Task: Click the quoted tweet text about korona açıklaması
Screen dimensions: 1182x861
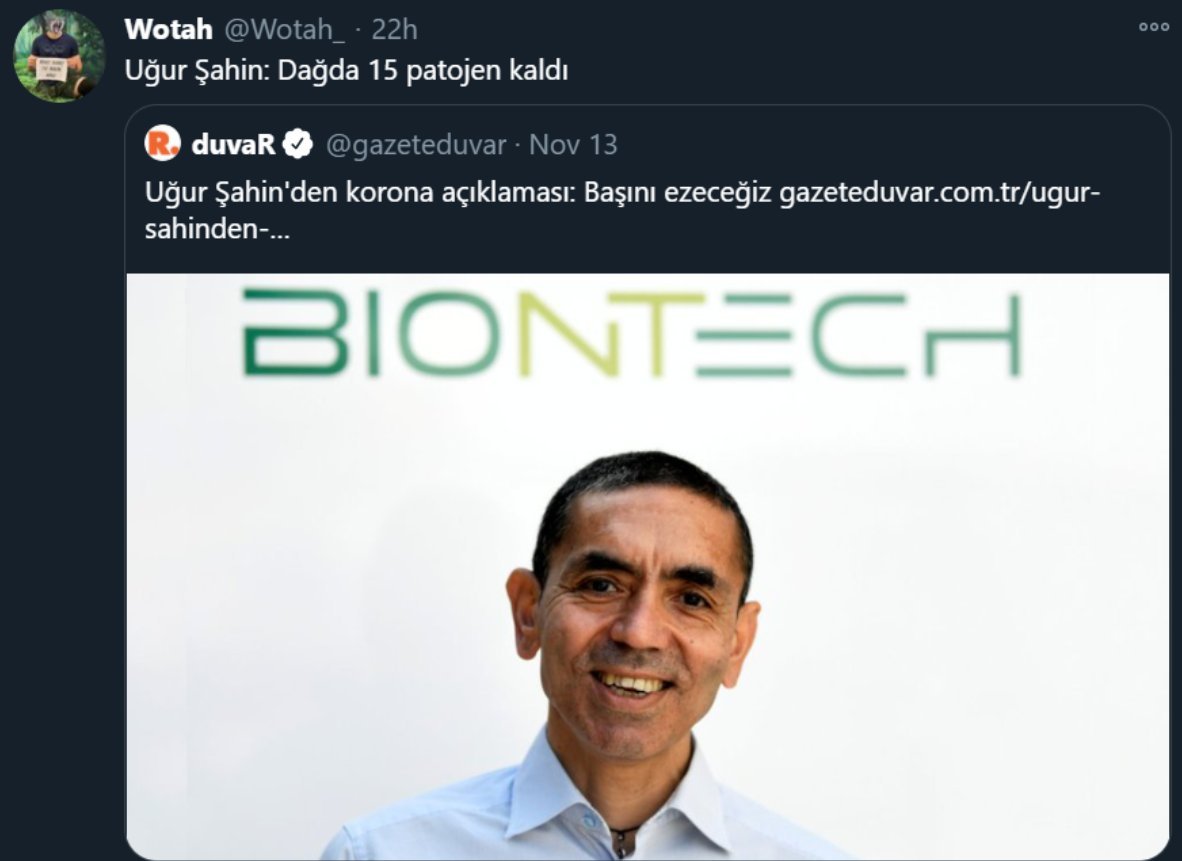Action: click(458, 193)
